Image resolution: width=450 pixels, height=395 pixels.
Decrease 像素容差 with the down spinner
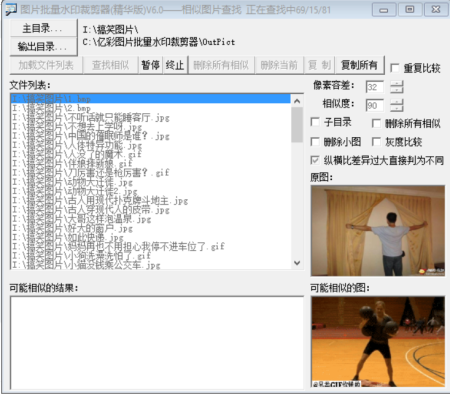[x=397, y=90]
